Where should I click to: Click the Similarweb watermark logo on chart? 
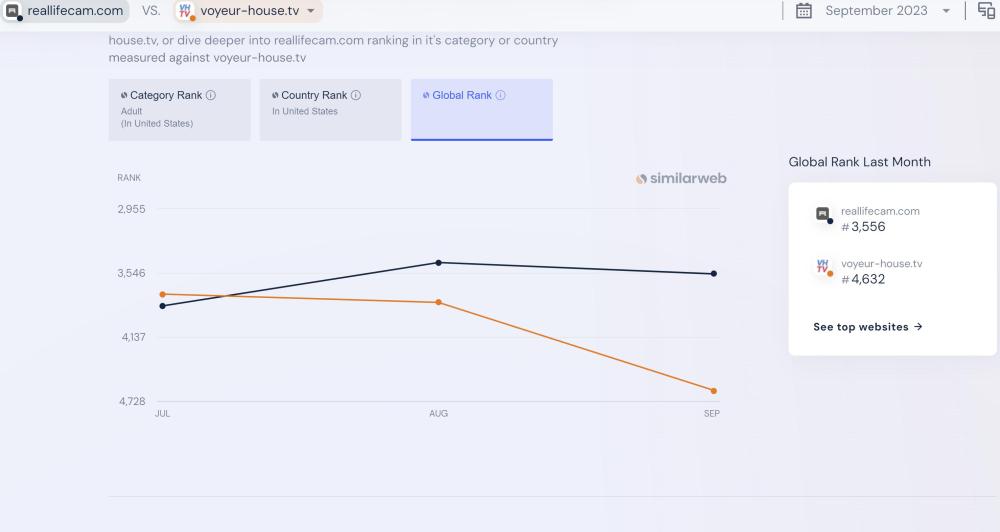pyautogui.click(x=681, y=179)
